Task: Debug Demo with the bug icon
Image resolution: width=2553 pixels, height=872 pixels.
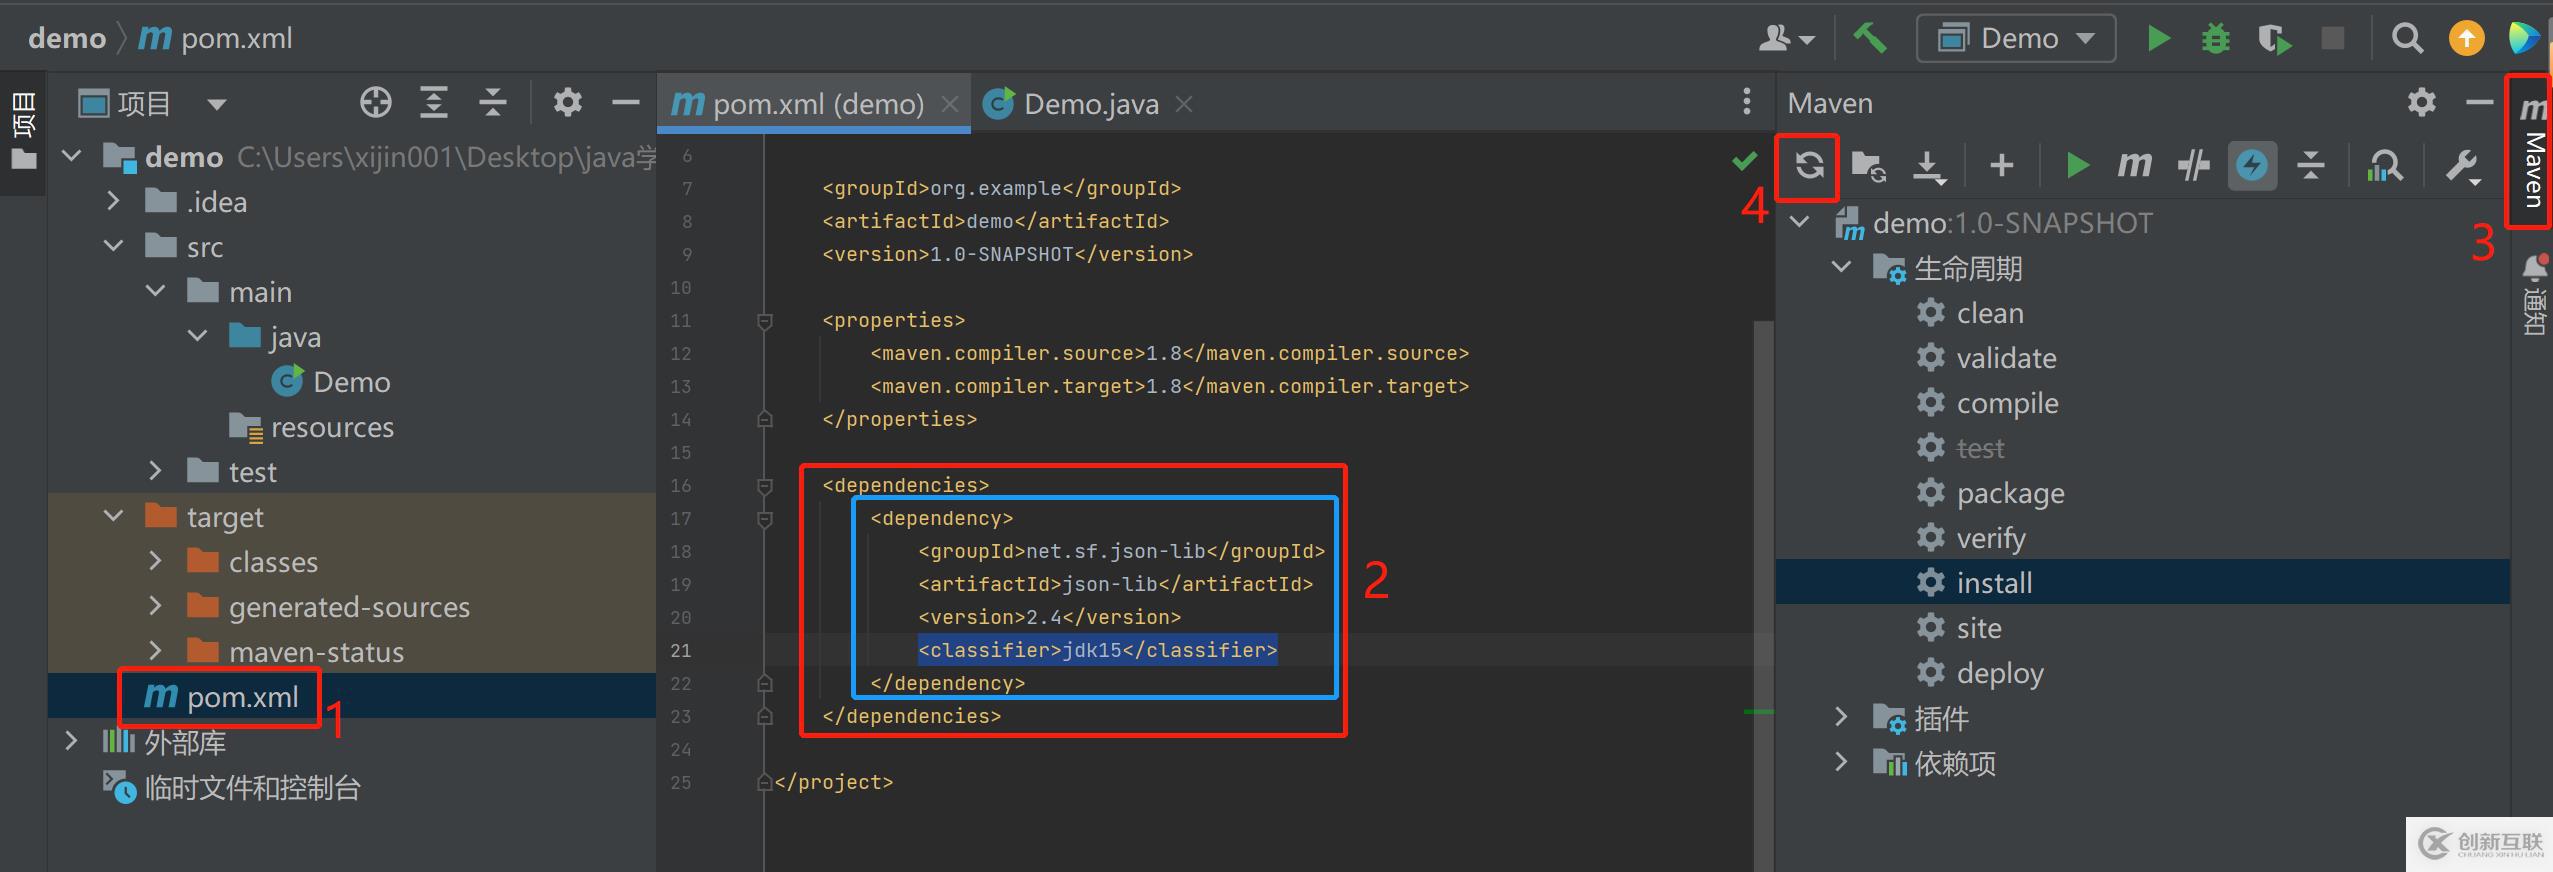Action: (x=2216, y=39)
